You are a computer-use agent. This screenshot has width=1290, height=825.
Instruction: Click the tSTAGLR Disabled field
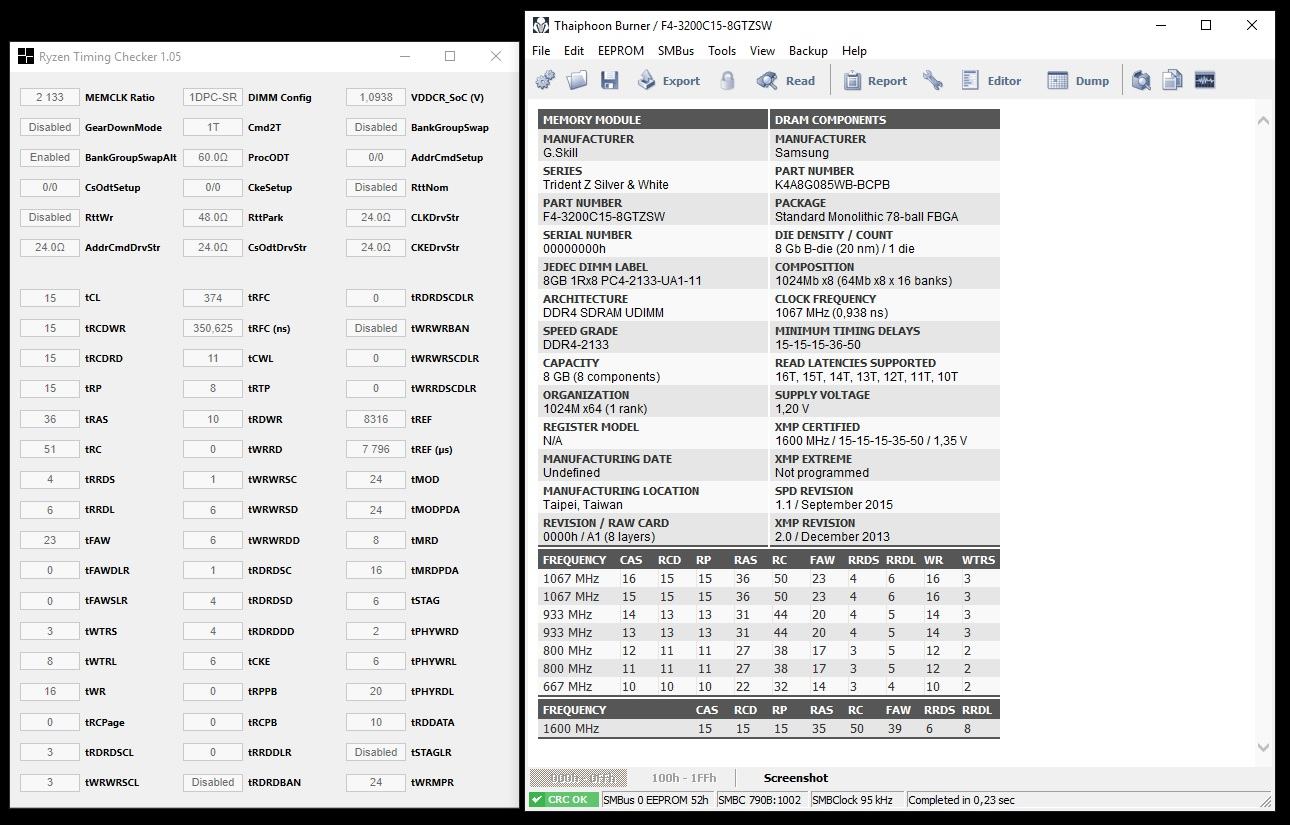tap(376, 752)
